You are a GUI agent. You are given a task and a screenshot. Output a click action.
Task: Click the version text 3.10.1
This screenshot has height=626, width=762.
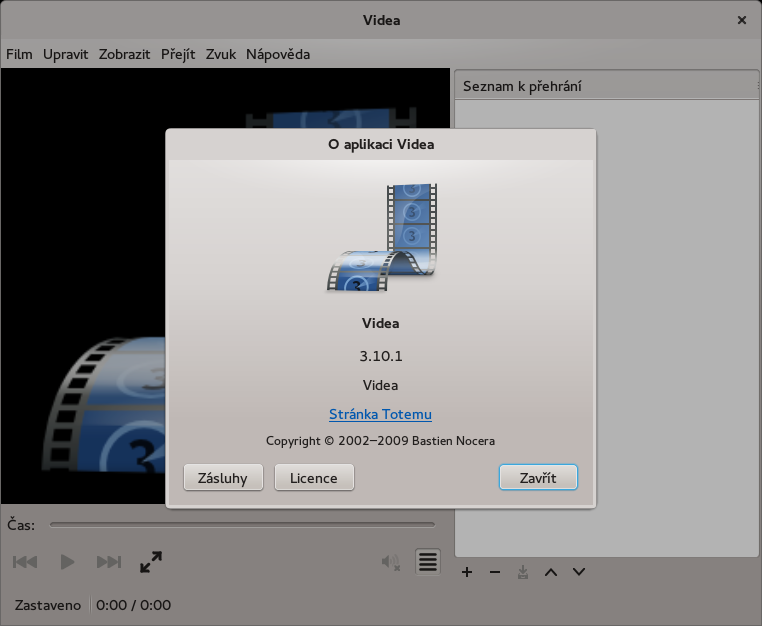(381, 356)
